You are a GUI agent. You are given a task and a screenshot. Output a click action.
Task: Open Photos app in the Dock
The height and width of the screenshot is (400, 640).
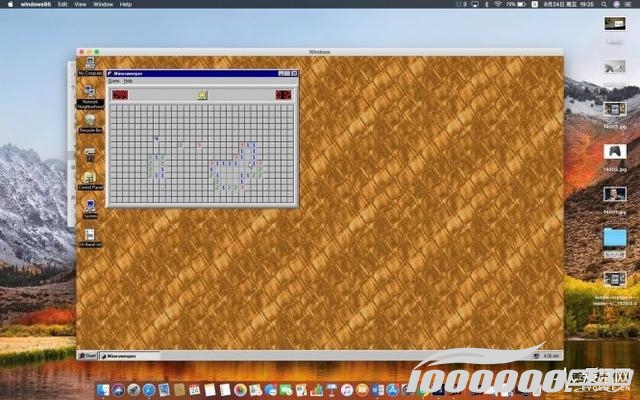(240, 390)
